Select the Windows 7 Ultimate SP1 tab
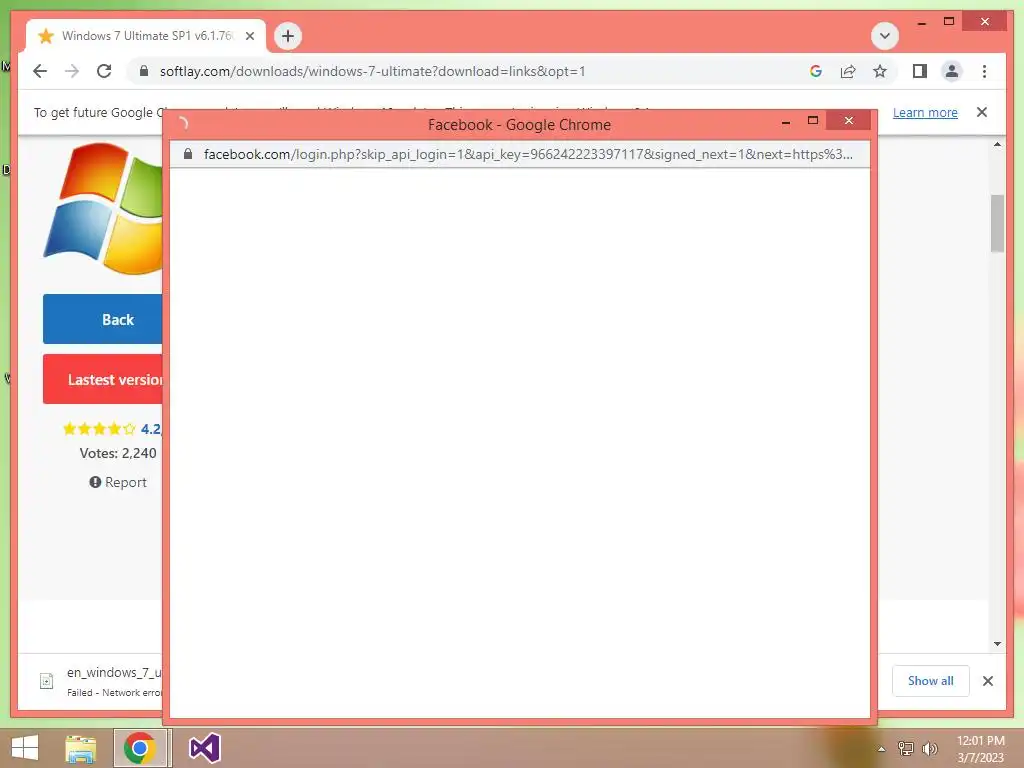 point(146,36)
